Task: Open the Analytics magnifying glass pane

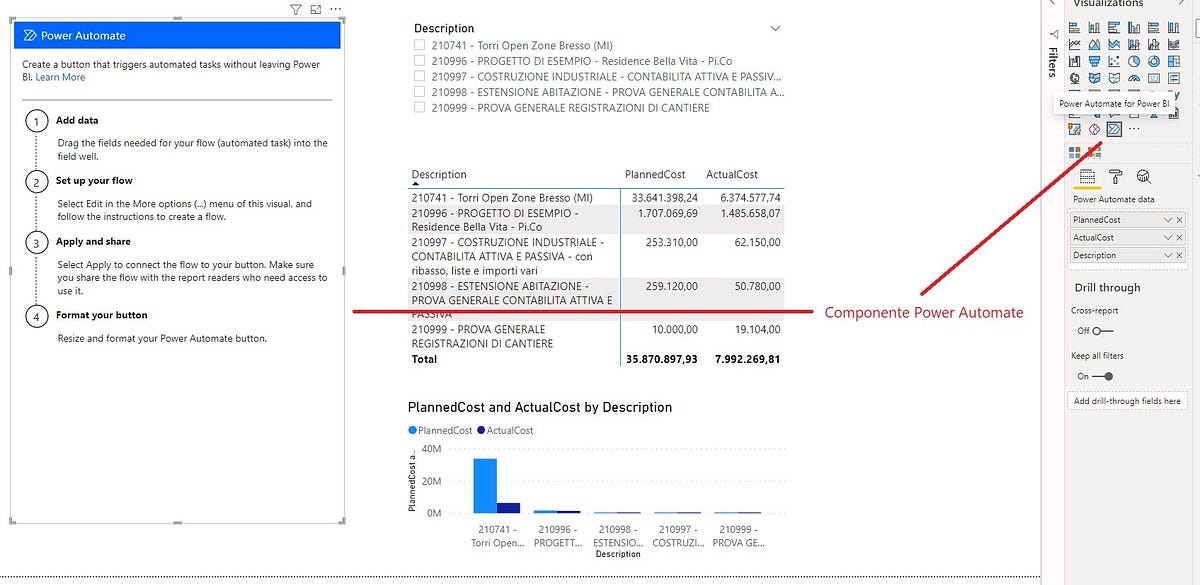Action: pyautogui.click(x=1143, y=176)
